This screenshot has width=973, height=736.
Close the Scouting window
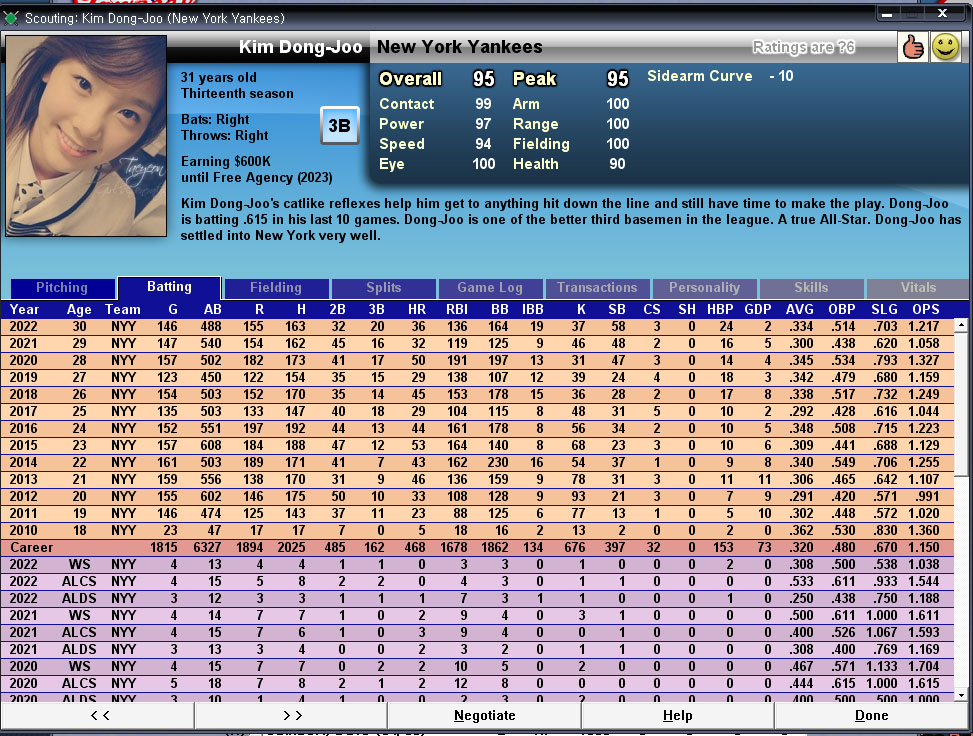coord(942,13)
